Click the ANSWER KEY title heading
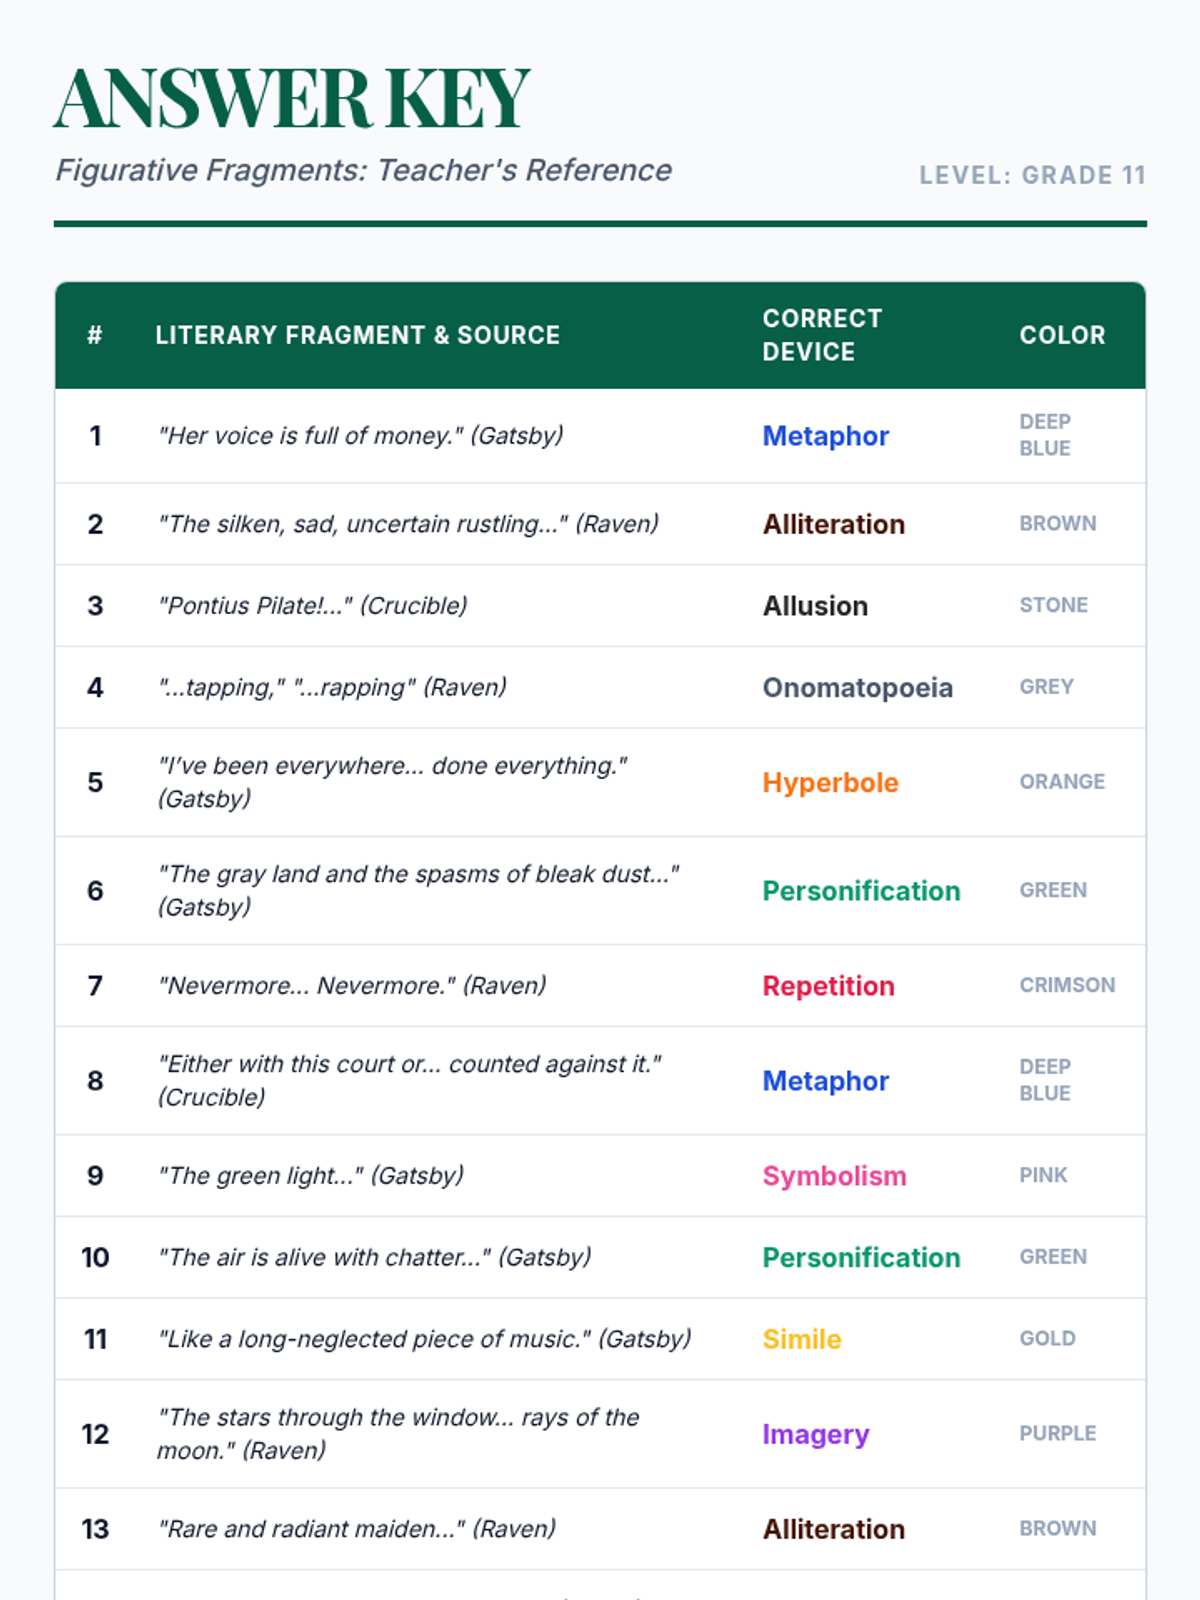Viewport: 1200px width, 1600px height. coord(291,98)
